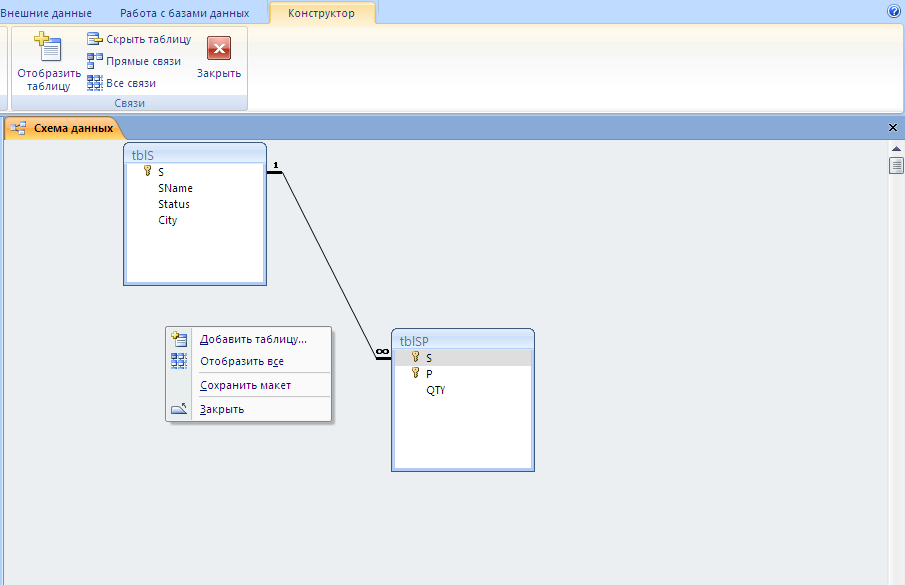Open the Внешние данные ribbon tab
The height and width of the screenshot is (585, 905).
click(46, 13)
